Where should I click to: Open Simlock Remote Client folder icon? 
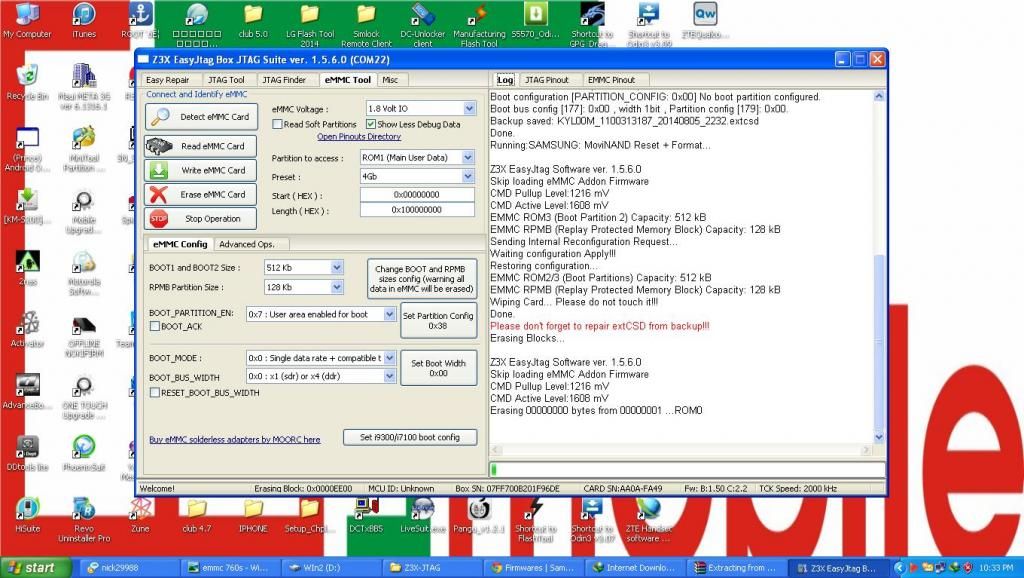point(366,25)
